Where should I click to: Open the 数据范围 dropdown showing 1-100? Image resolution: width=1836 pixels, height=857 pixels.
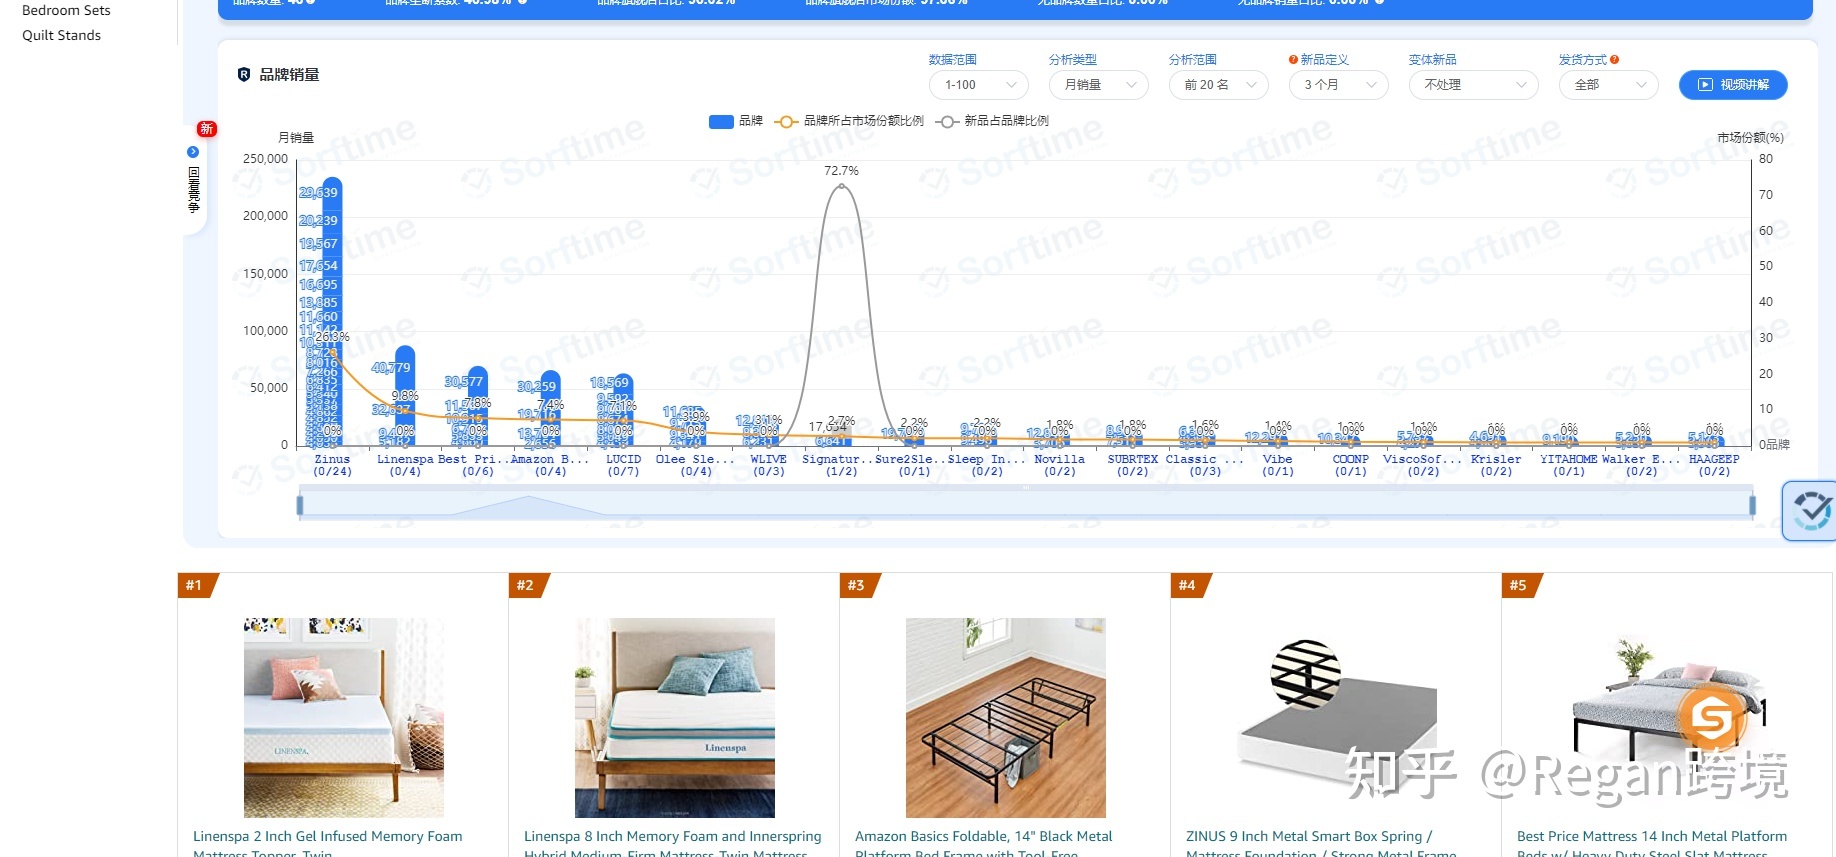coord(978,85)
